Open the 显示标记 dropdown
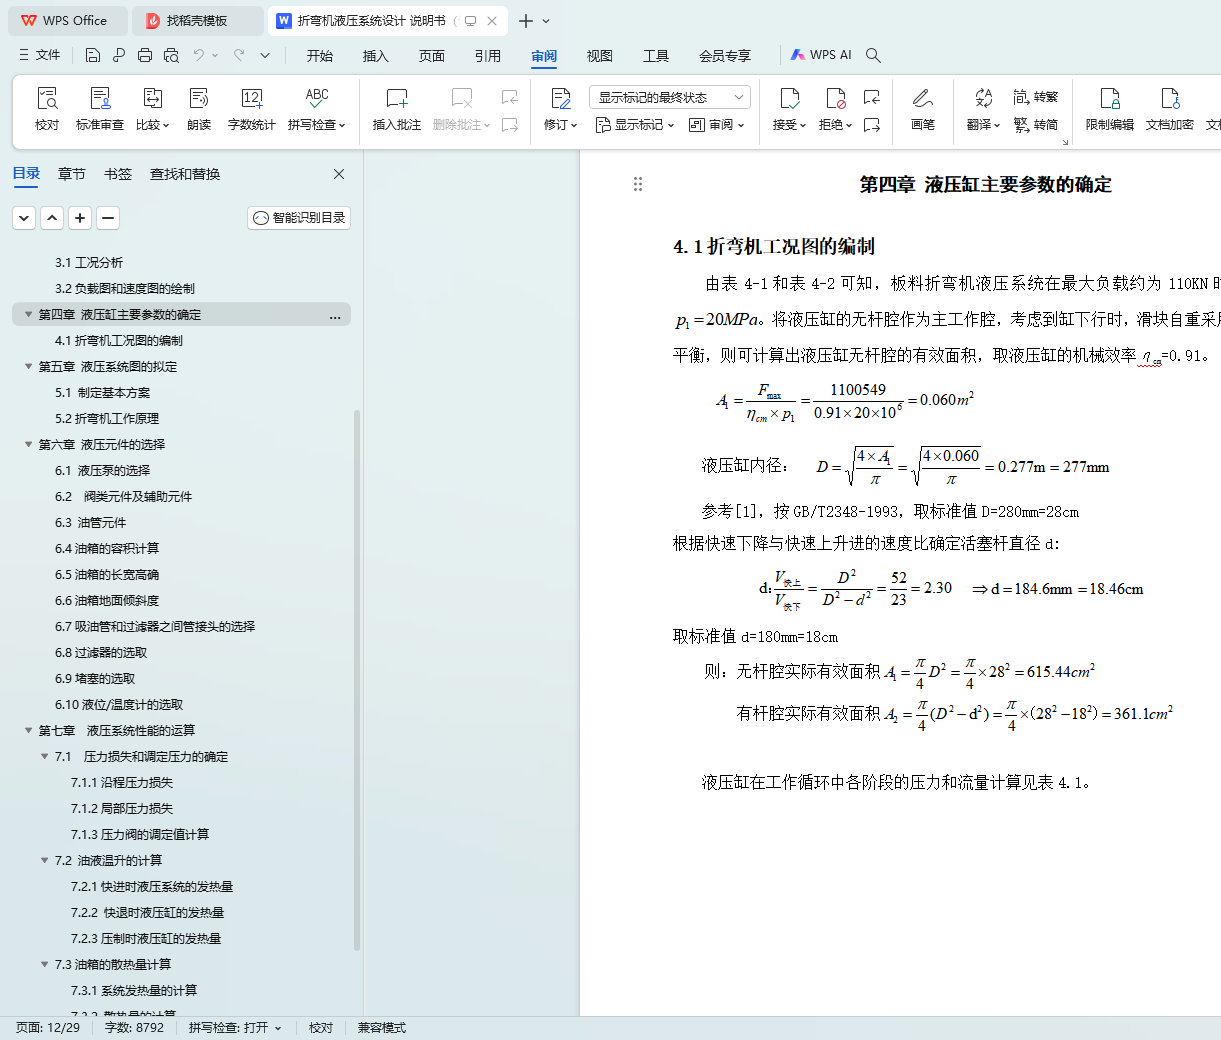This screenshot has width=1221, height=1040. (635, 125)
